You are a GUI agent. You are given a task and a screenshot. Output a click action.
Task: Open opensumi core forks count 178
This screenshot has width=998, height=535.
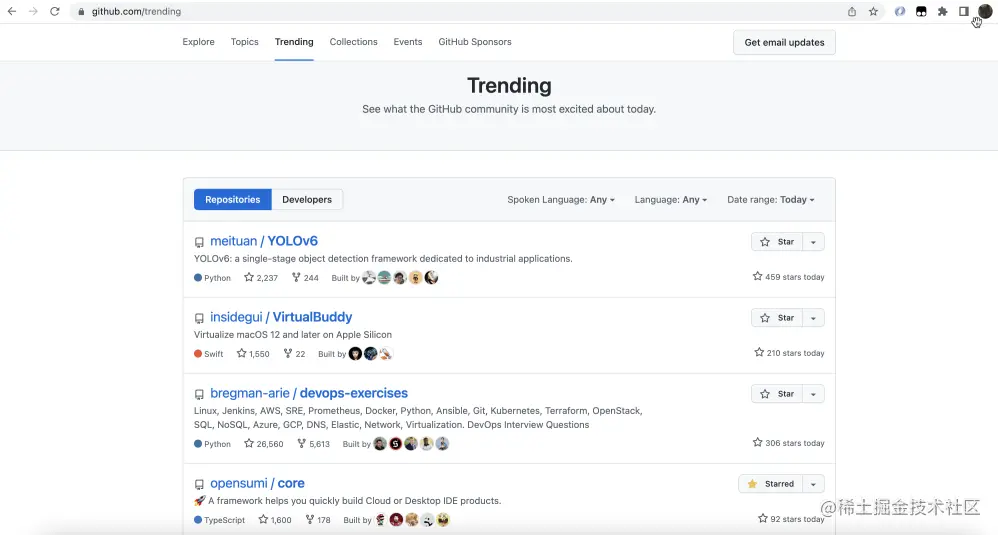click(x=318, y=520)
